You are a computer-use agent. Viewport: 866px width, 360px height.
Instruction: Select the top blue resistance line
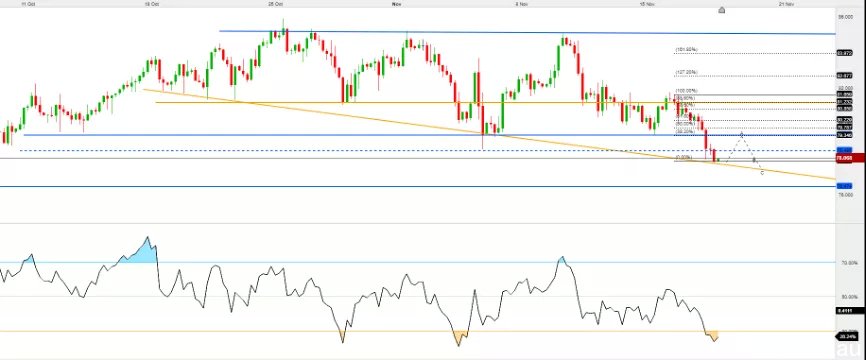pyautogui.click(x=527, y=33)
